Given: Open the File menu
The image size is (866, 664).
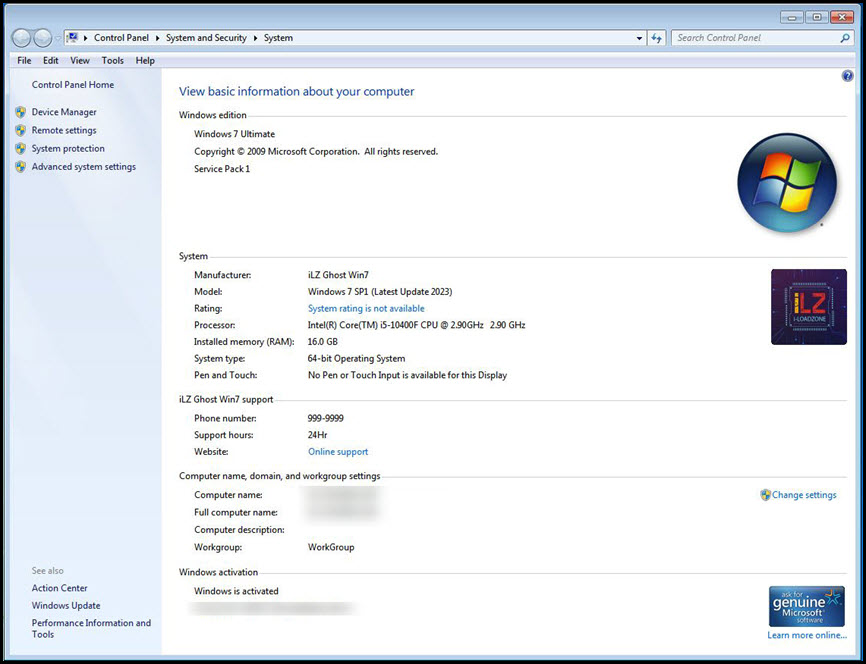Looking at the screenshot, I should [x=24, y=61].
